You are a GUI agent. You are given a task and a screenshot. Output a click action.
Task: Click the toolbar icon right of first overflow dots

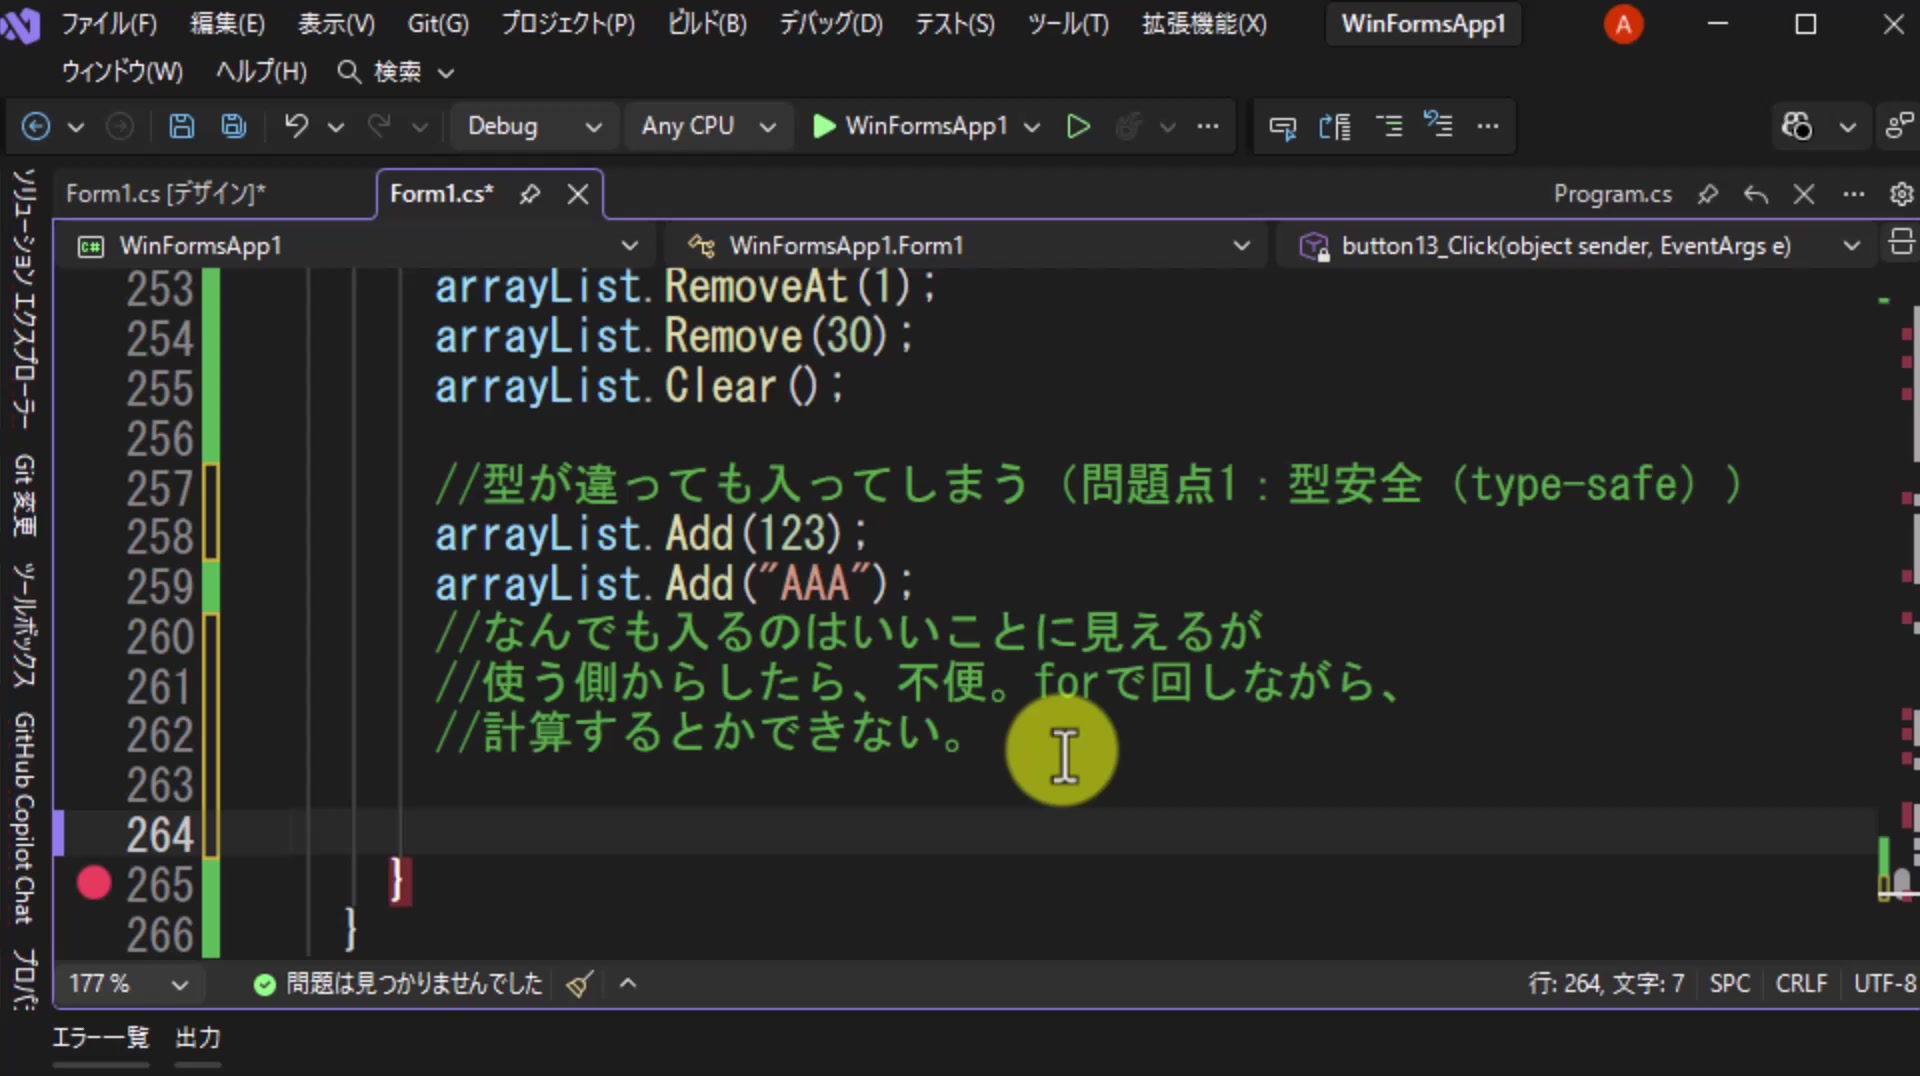(x=1282, y=126)
